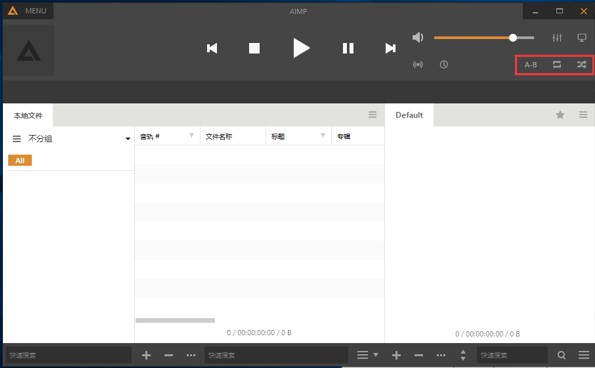Click the horizontal scrollbar in the library table
595x368 pixels.
click(x=175, y=321)
